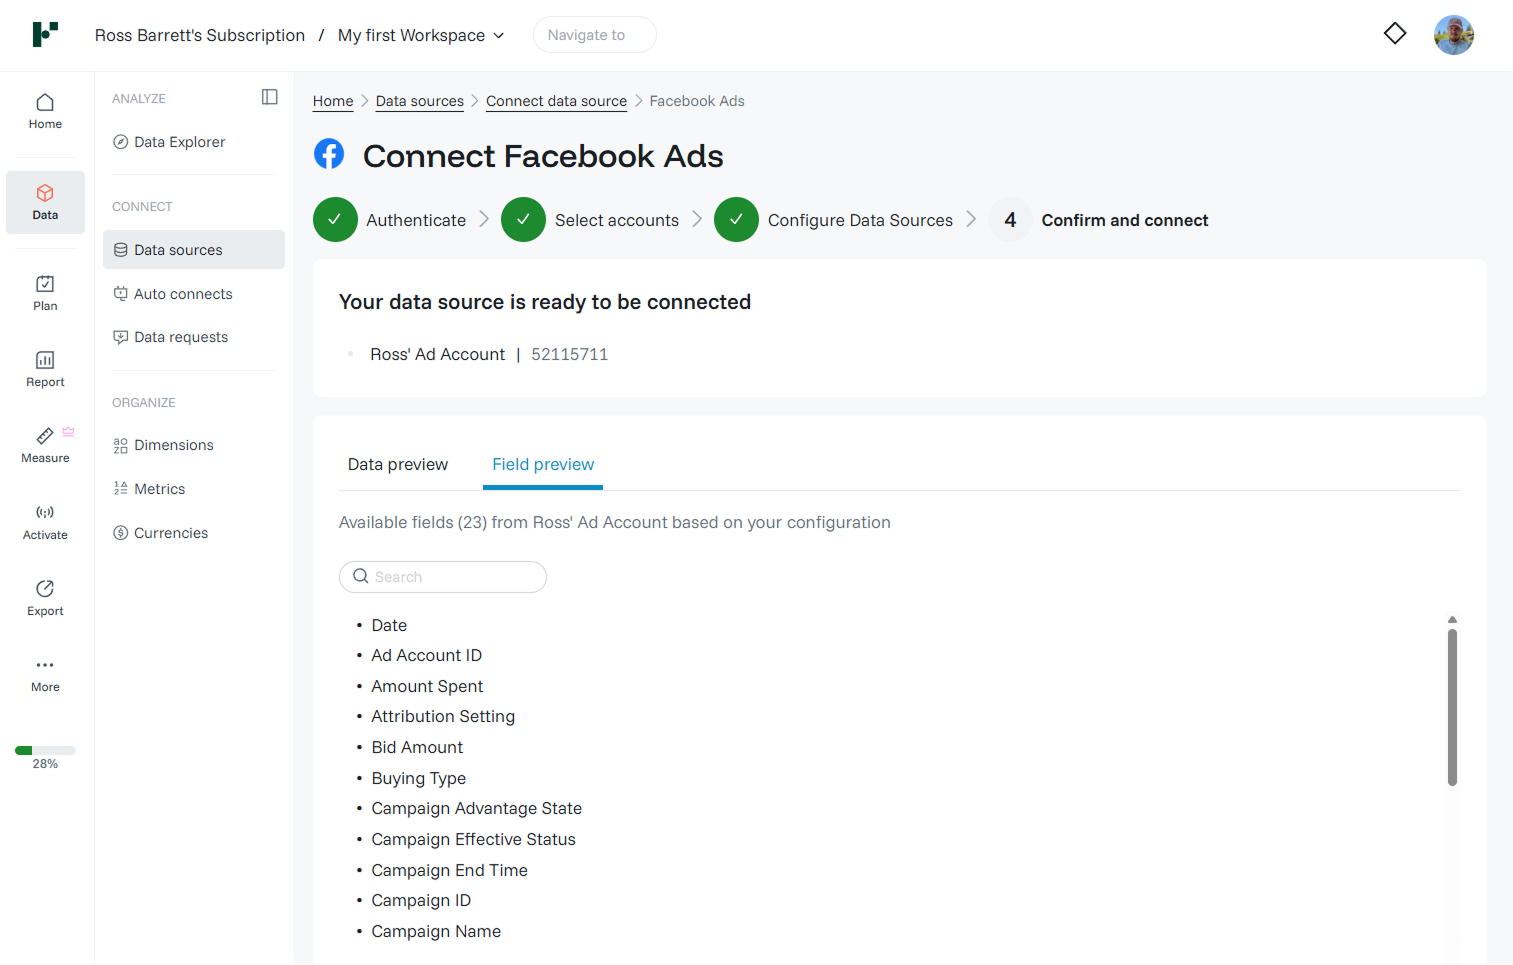This screenshot has height=965, width=1513.
Task: Click the Navigate to box
Action: [x=595, y=35]
